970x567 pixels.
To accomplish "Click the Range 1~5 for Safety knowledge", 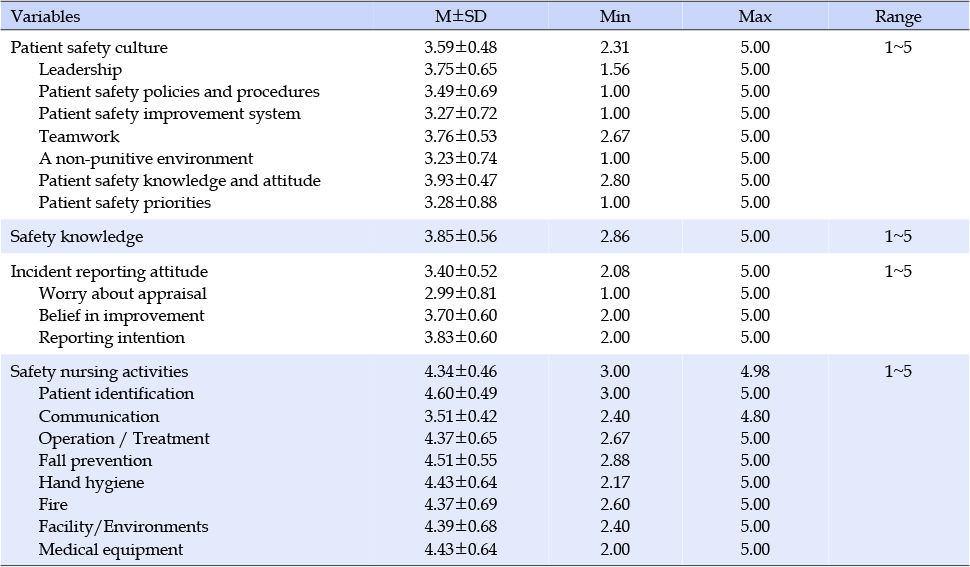I will pyautogui.click(x=898, y=237).
